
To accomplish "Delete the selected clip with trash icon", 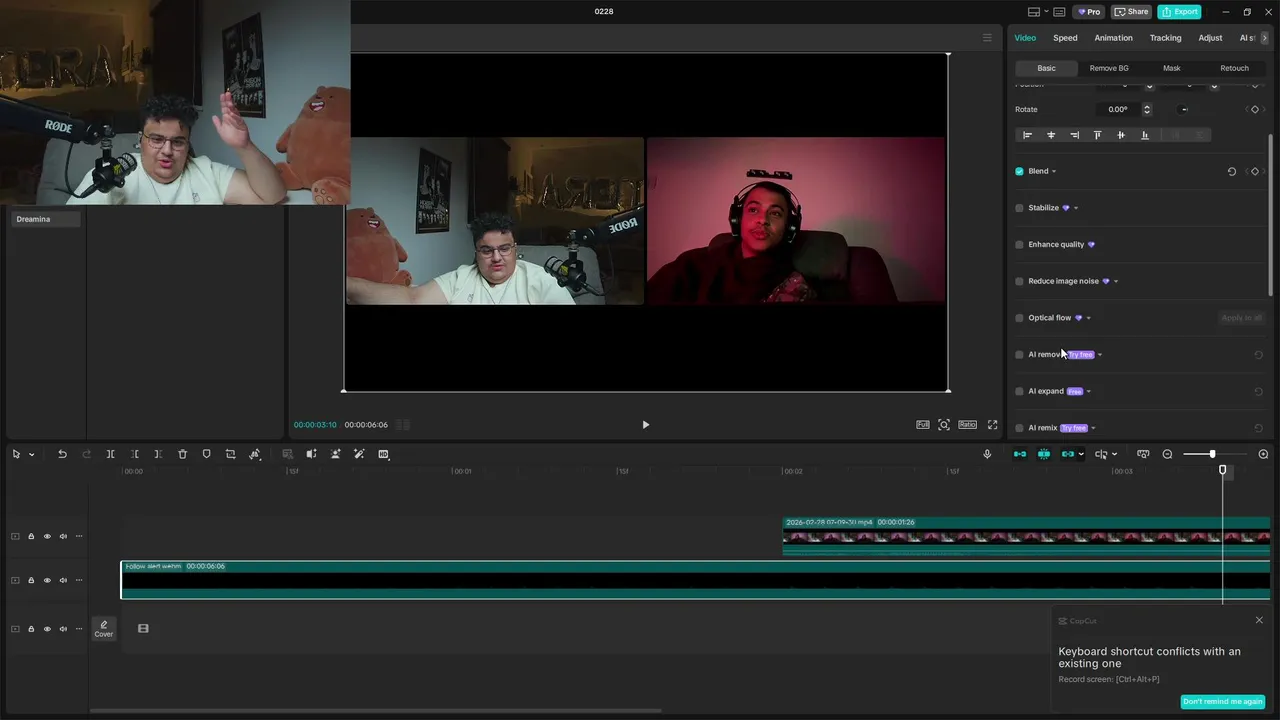I will 182,454.
